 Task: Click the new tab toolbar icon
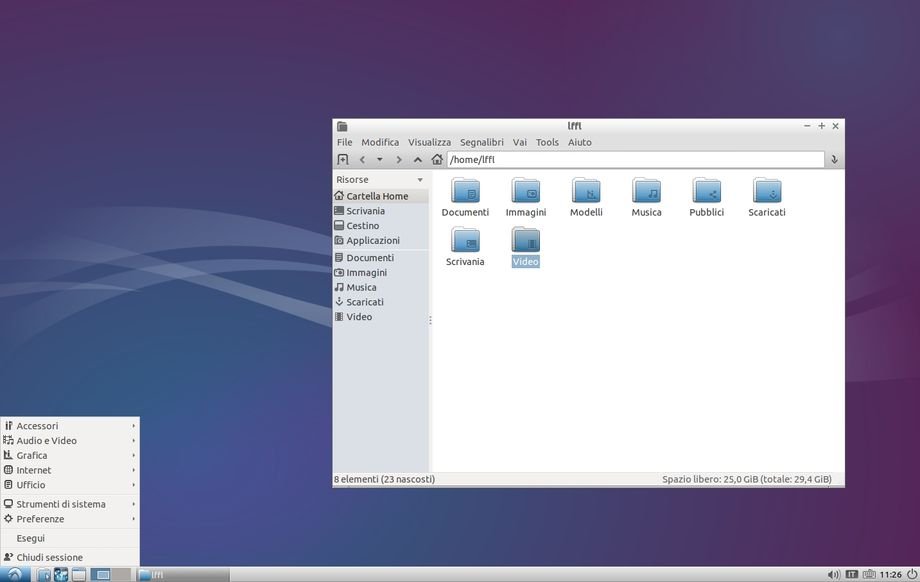pyautogui.click(x=343, y=160)
